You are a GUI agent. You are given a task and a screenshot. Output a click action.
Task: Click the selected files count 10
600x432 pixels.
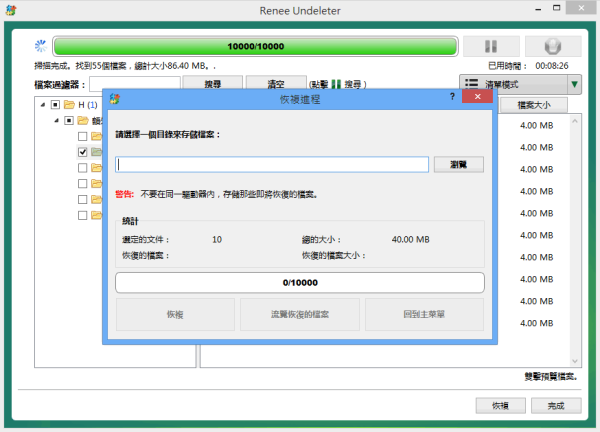pyautogui.click(x=217, y=240)
